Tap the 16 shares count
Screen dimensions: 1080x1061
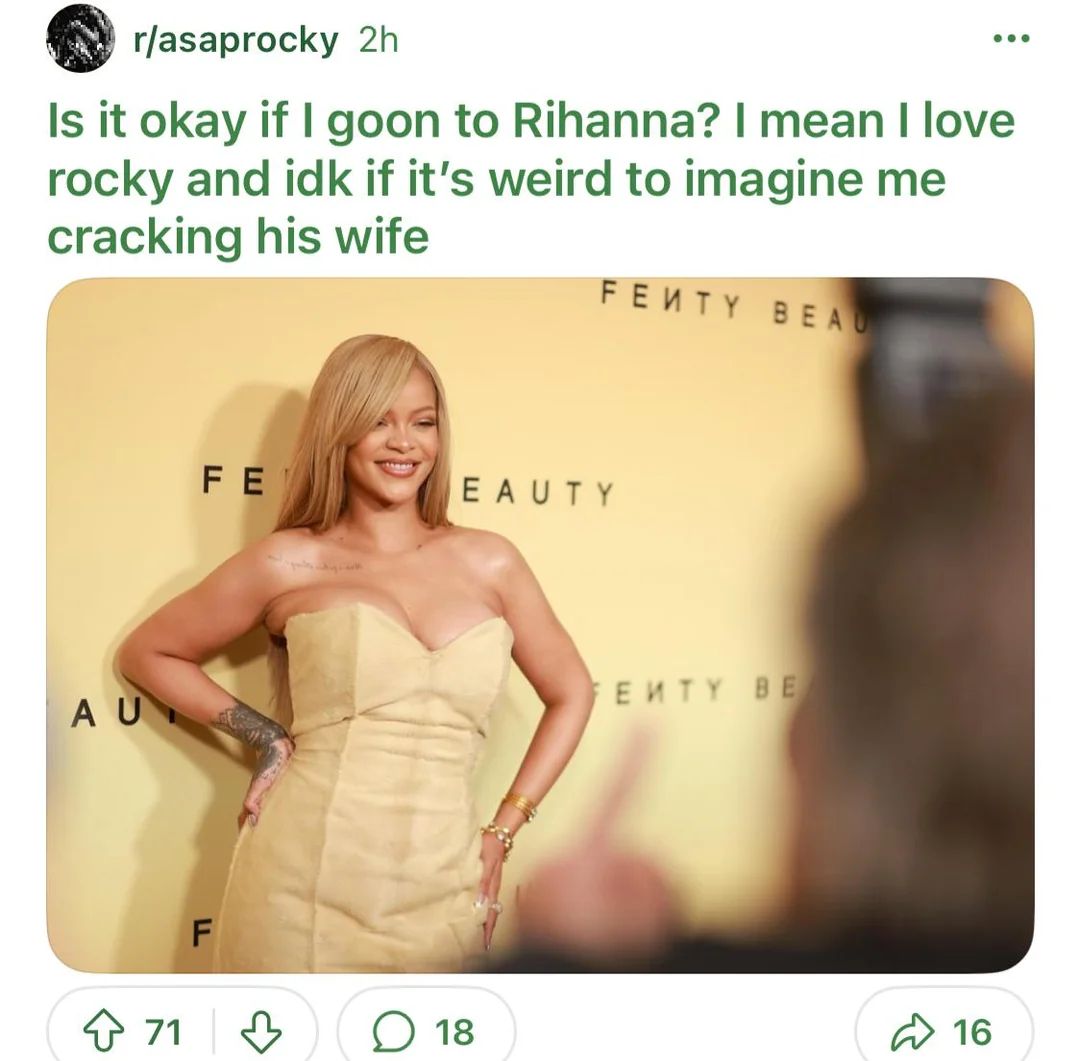pos(972,1031)
